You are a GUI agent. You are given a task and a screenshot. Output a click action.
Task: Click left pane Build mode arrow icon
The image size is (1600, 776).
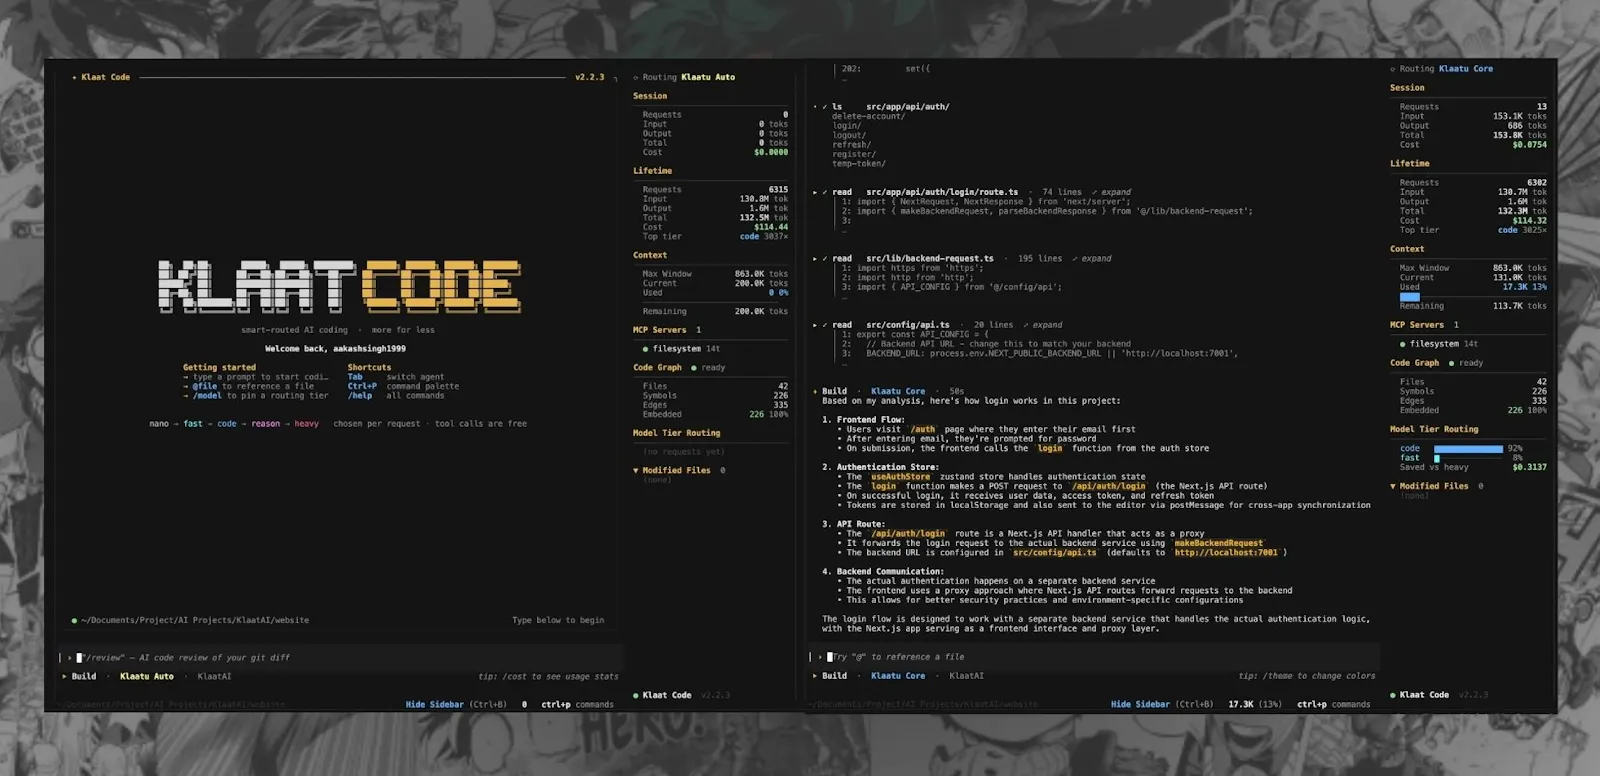pyautogui.click(x=64, y=677)
